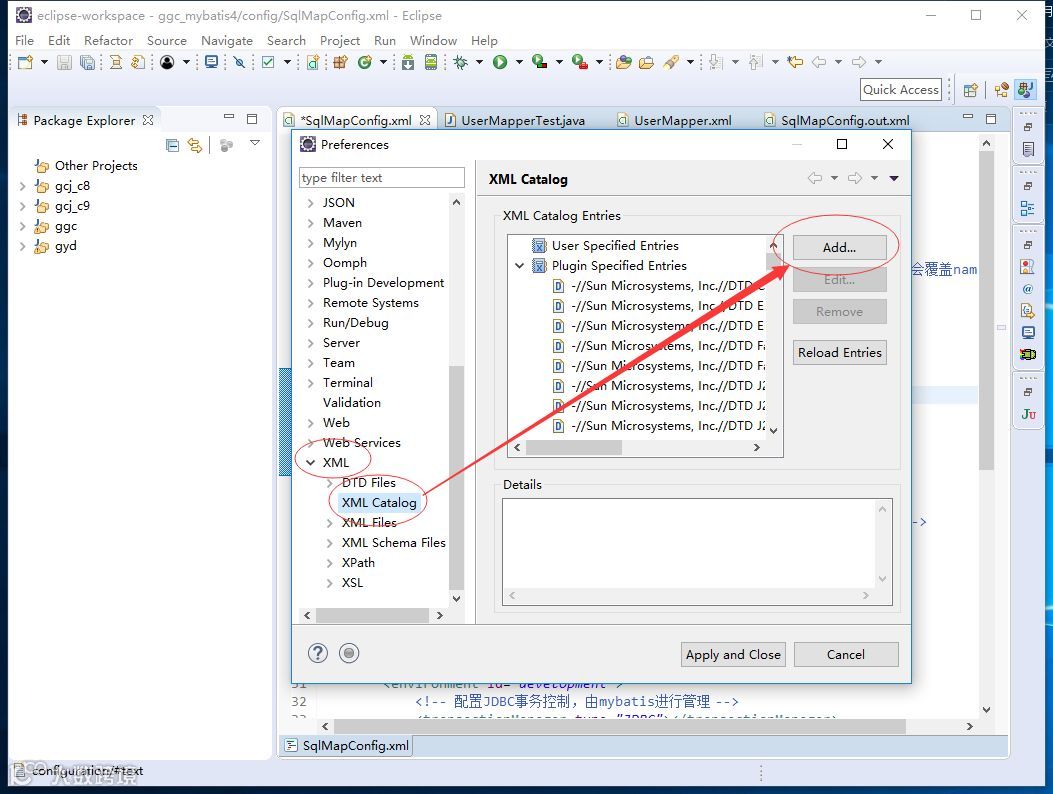Open the File menu
1053x794 pixels.
(x=24, y=40)
